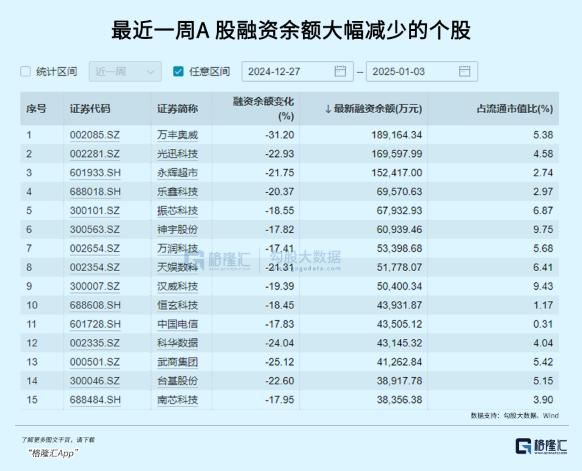Uncheck the 任意区间 checkbox
Image resolution: width=582 pixels, height=471 pixels.
pos(178,71)
